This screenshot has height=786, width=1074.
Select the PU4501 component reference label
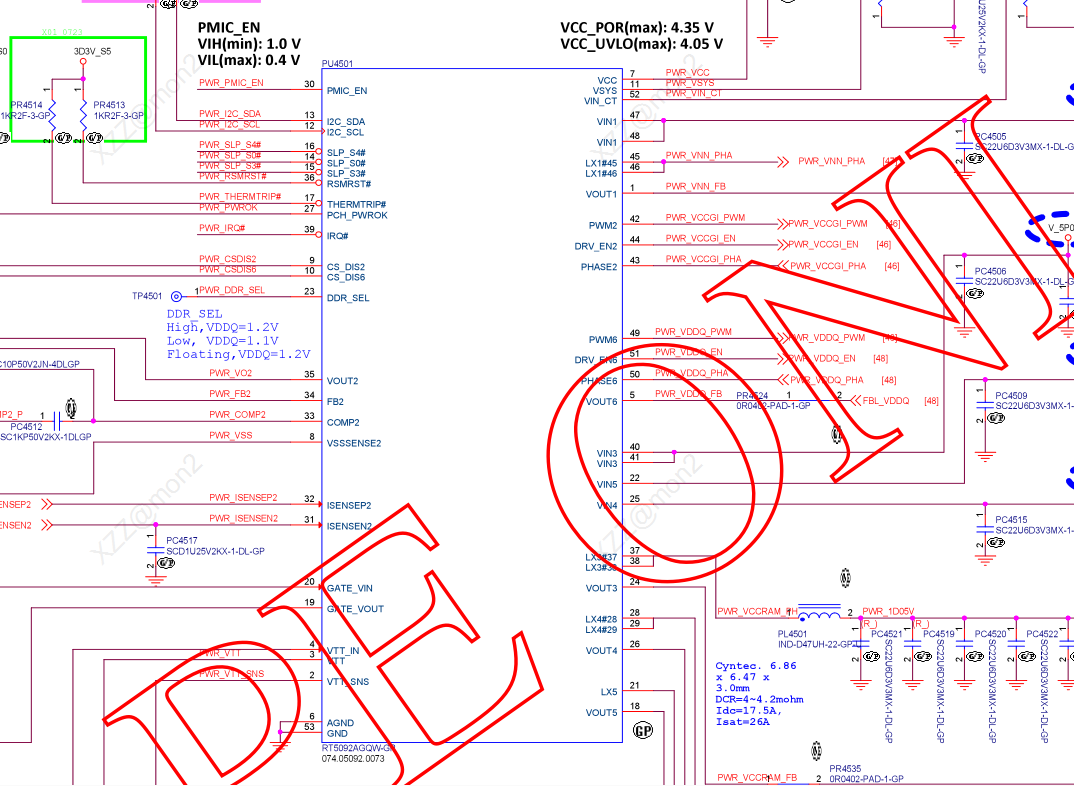338,64
